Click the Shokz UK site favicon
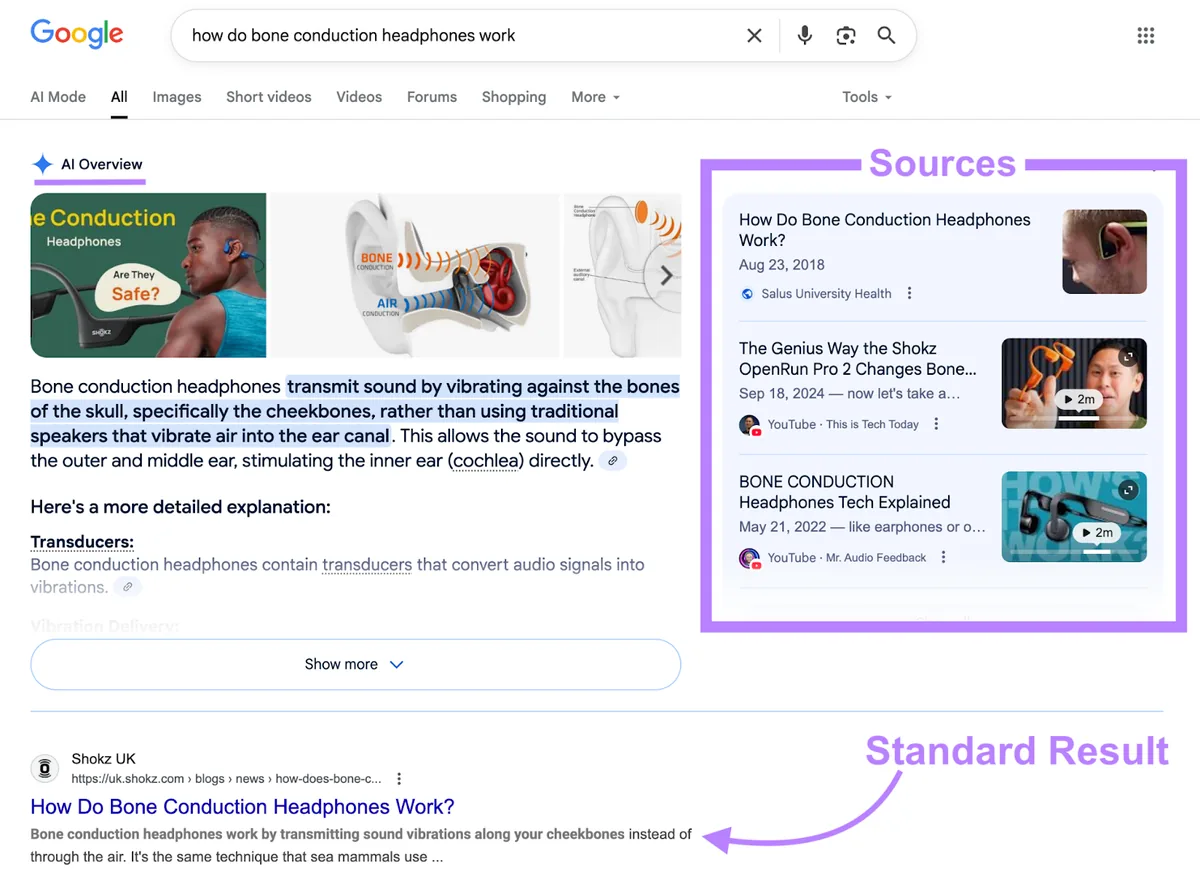Screen dimensions: 1200x886 point(44,768)
